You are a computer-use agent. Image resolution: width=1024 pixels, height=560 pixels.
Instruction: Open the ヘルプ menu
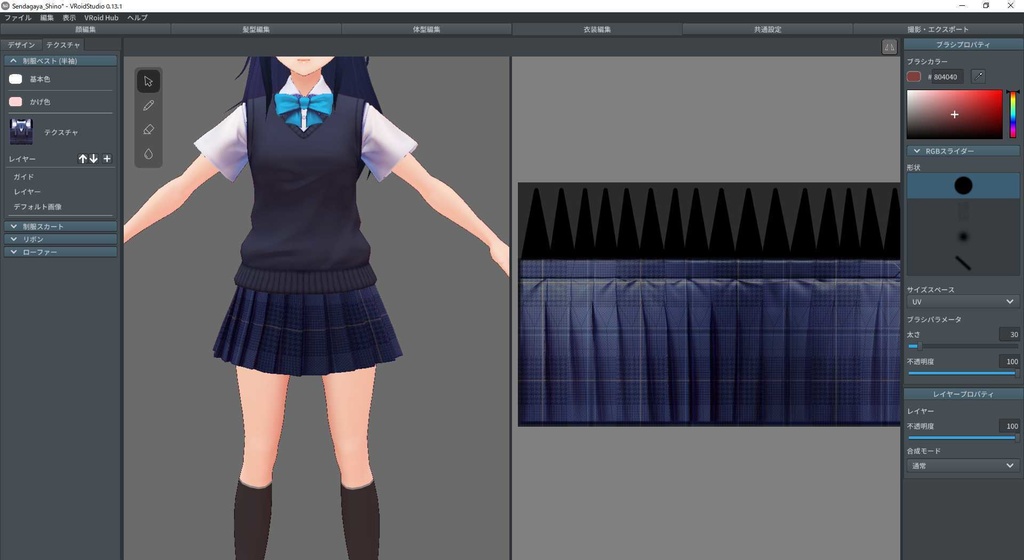click(x=137, y=18)
